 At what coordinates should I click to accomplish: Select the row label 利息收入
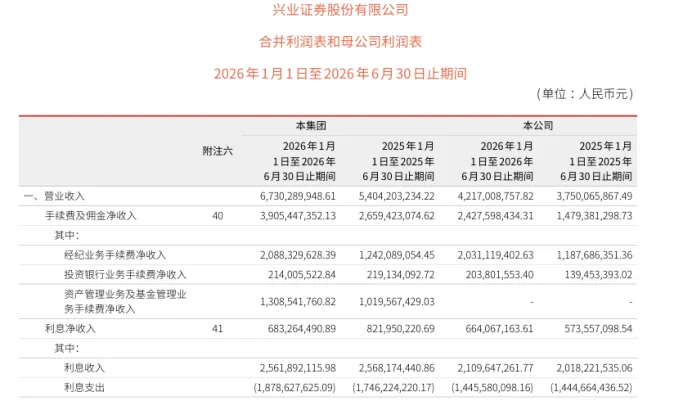(84, 368)
